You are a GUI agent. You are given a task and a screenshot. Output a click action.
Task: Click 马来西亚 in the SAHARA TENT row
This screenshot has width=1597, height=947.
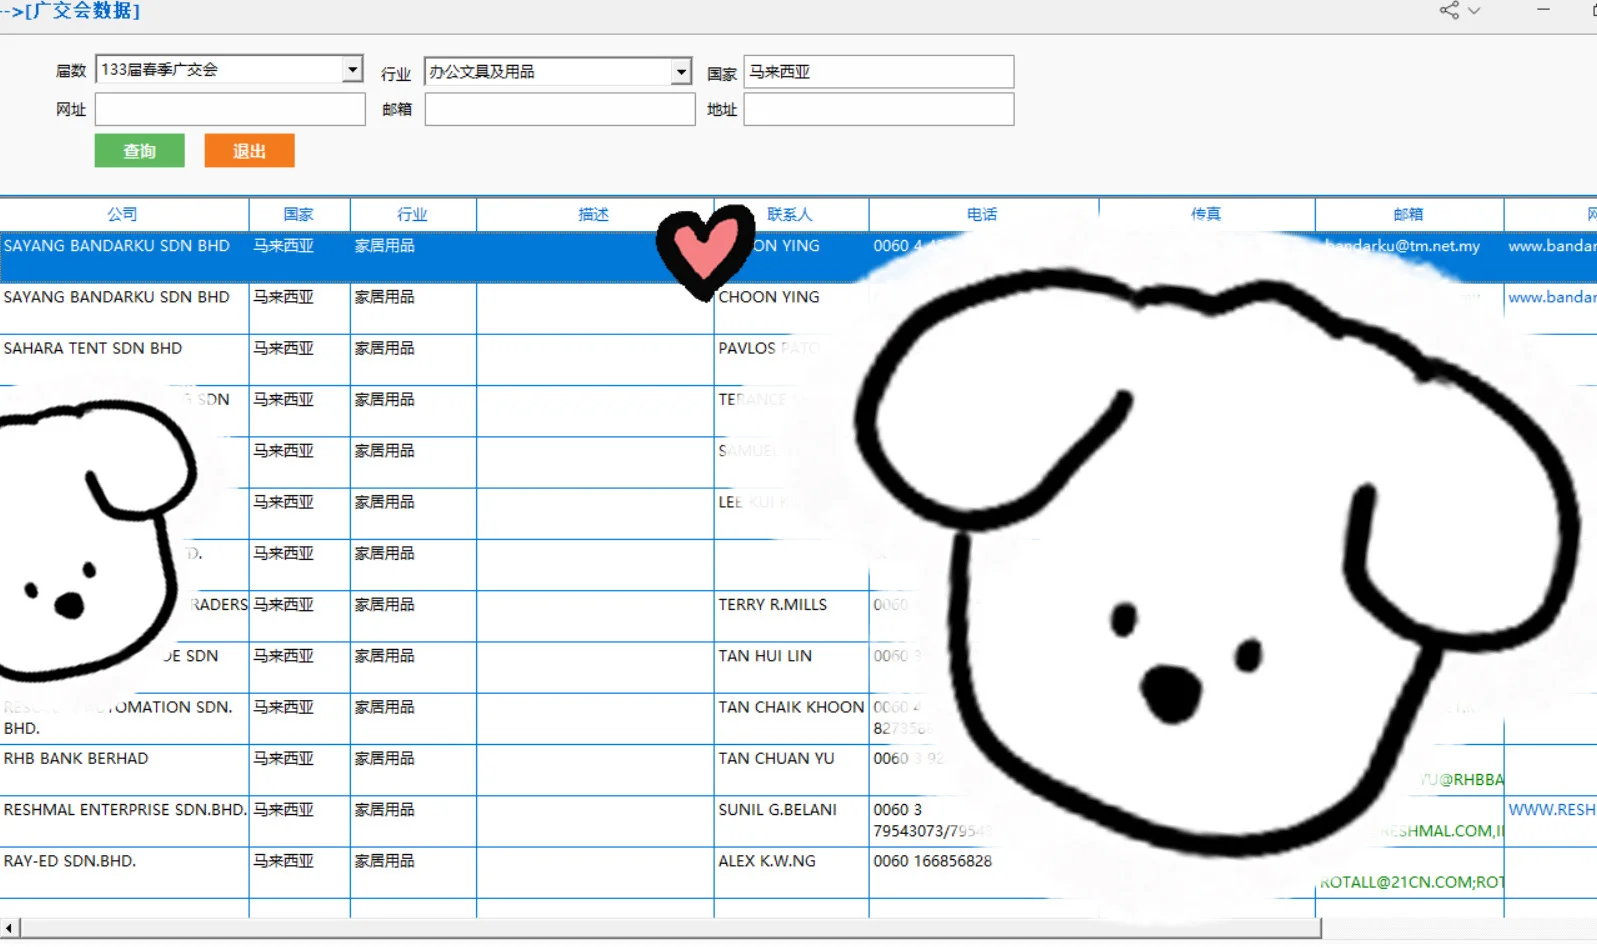pyautogui.click(x=283, y=348)
